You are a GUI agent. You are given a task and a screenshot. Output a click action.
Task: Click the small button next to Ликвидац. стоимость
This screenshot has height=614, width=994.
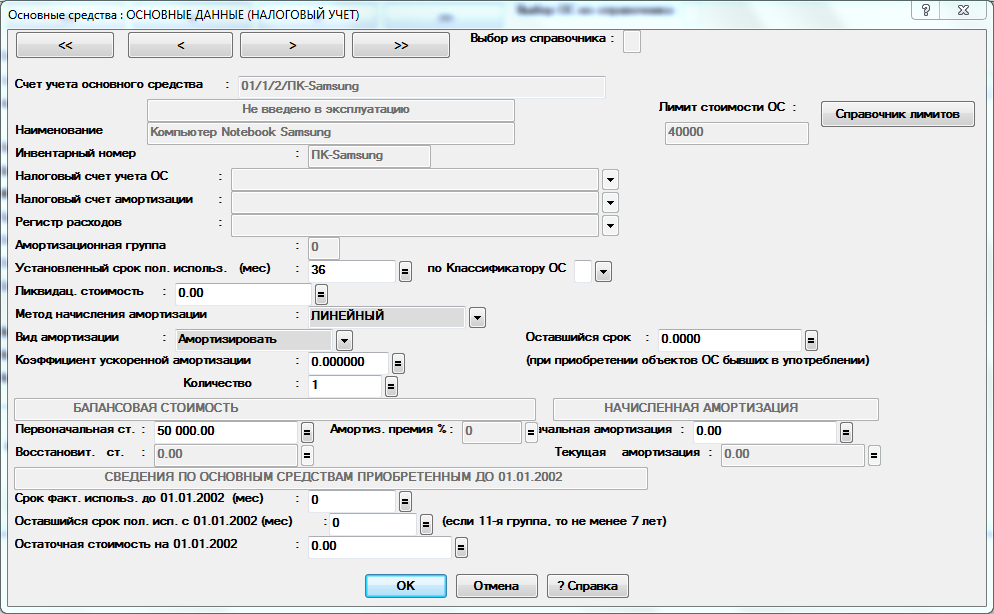pyautogui.click(x=321, y=294)
